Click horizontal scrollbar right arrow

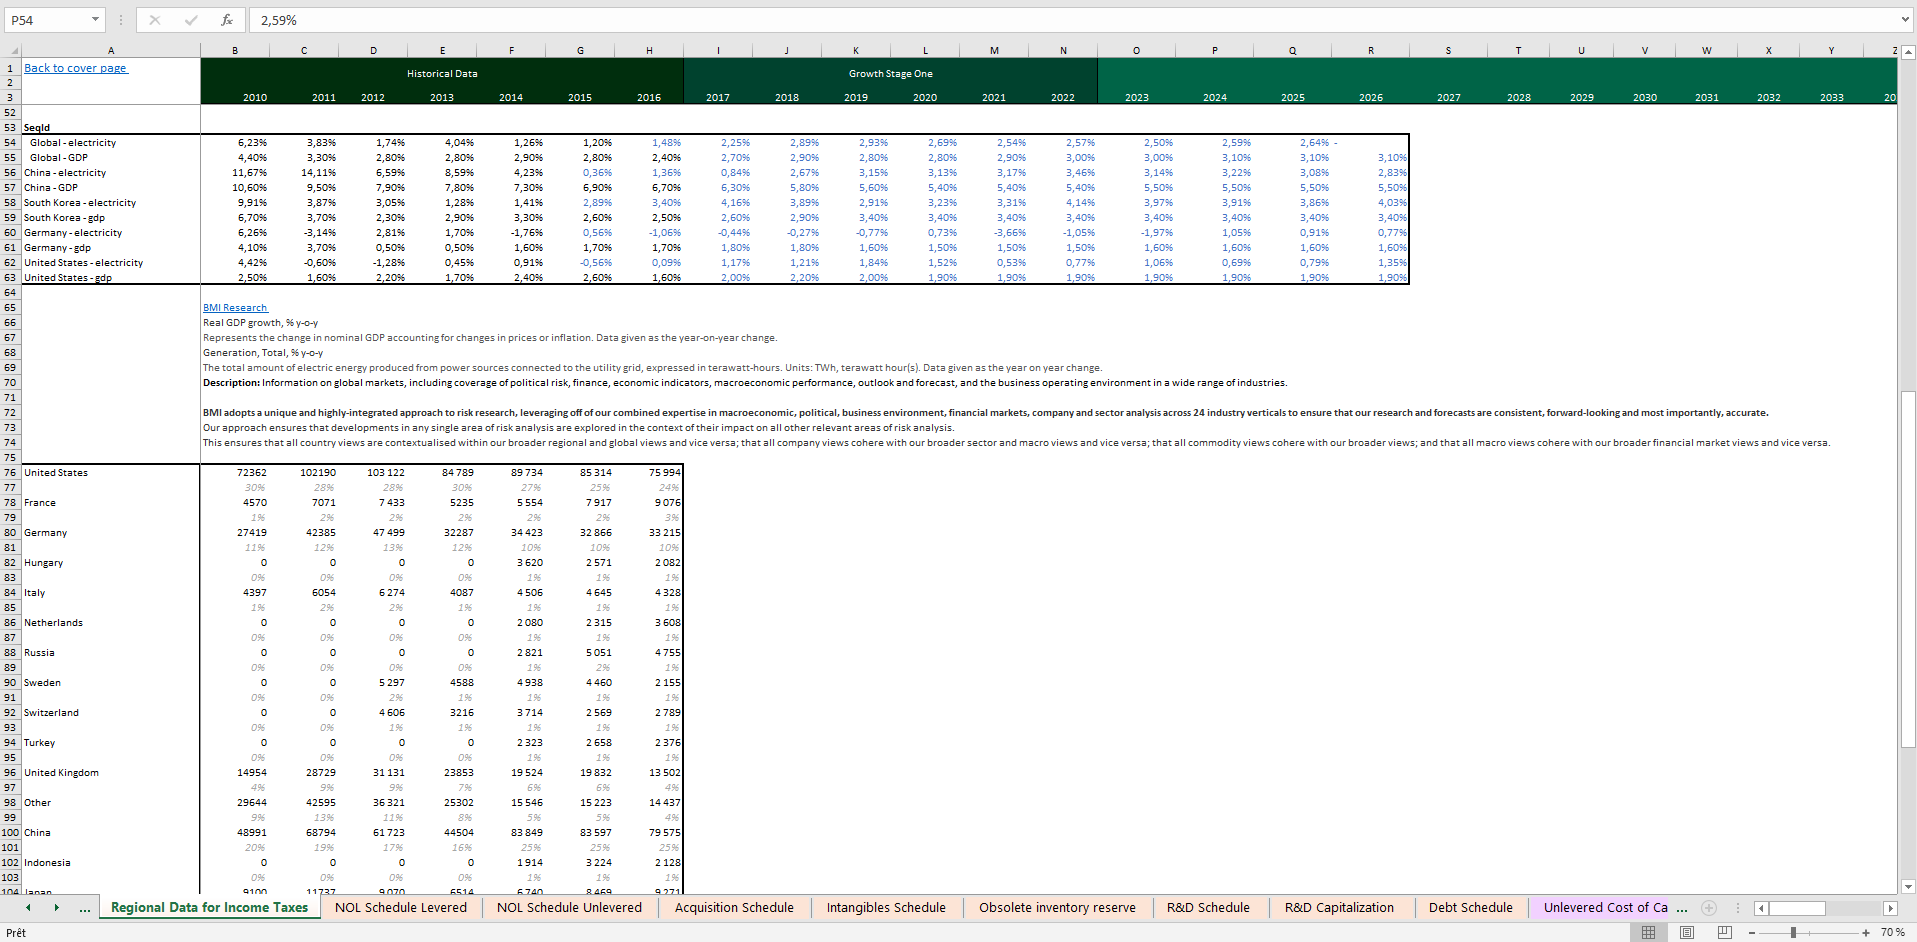(x=1890, y=908)
